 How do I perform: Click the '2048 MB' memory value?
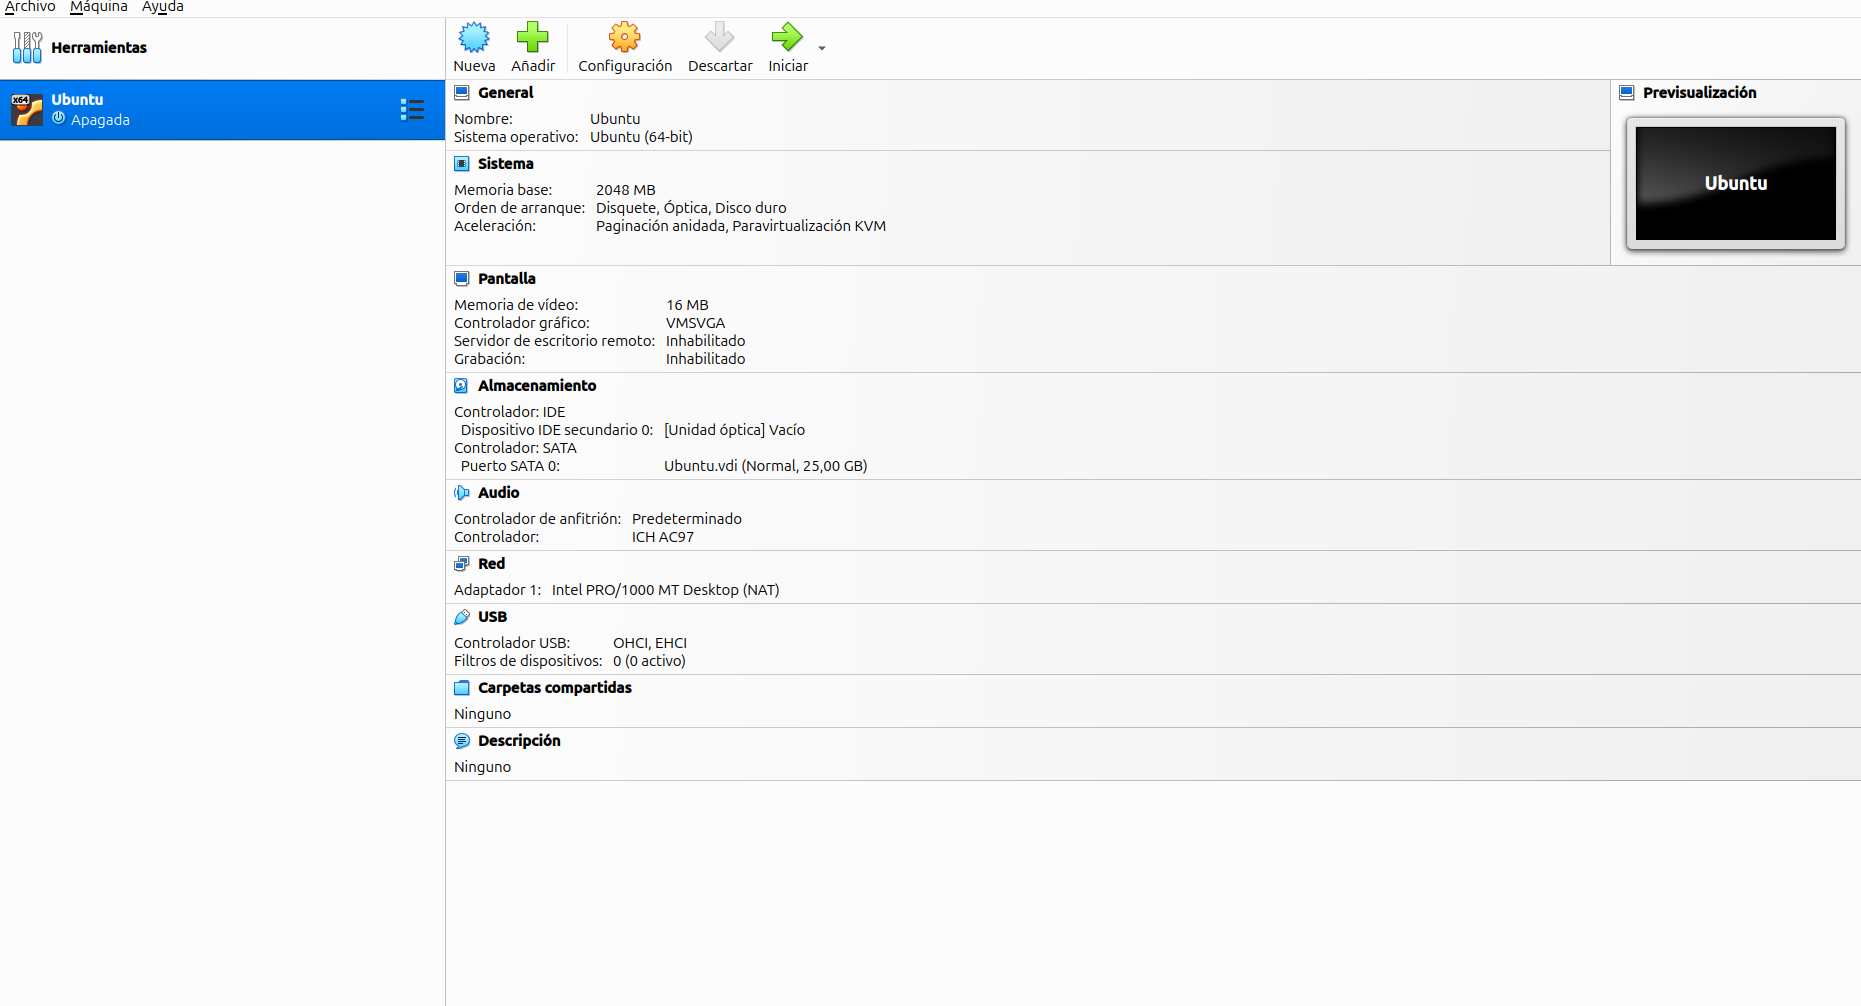point(626,190)
